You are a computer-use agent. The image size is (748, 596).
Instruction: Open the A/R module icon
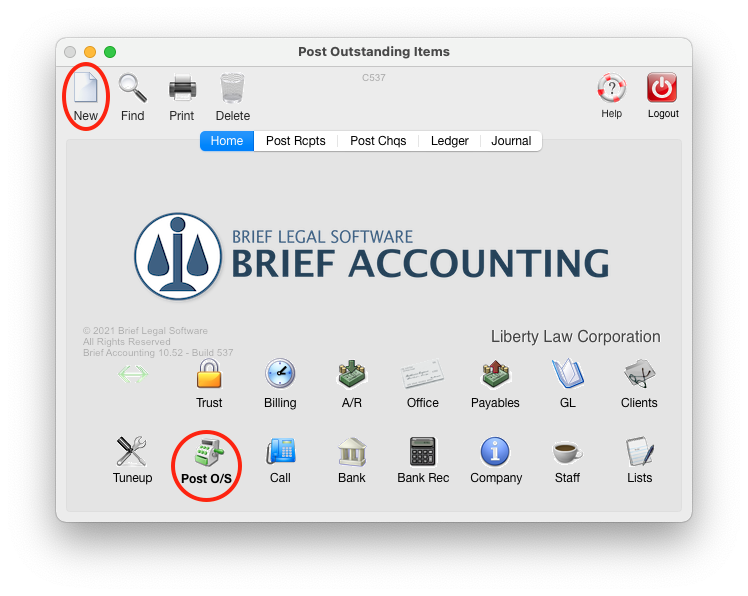[352, 374]
